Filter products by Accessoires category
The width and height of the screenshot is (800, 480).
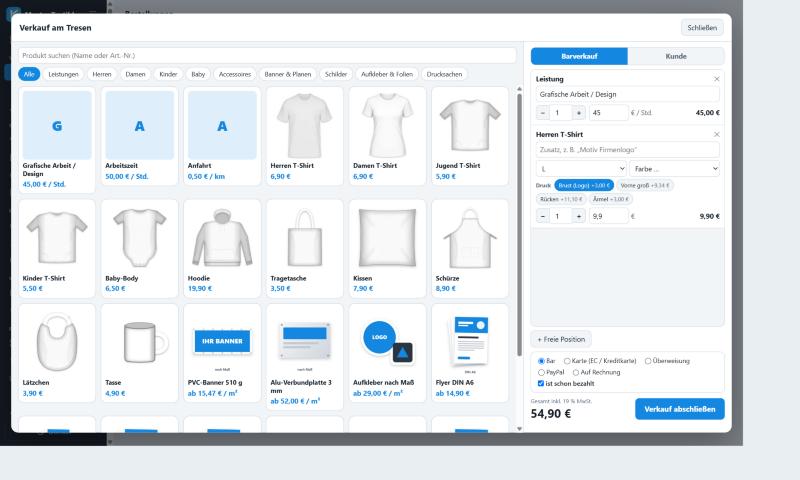(235, 74)
